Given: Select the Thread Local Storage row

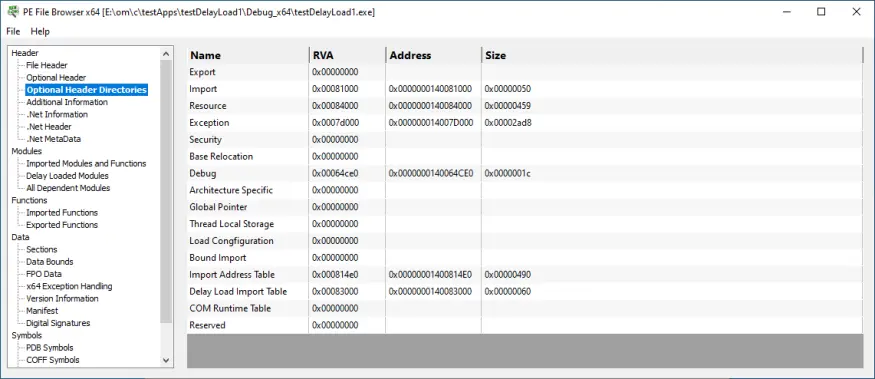Looking at the screenshot, I should tap(525, 224).
